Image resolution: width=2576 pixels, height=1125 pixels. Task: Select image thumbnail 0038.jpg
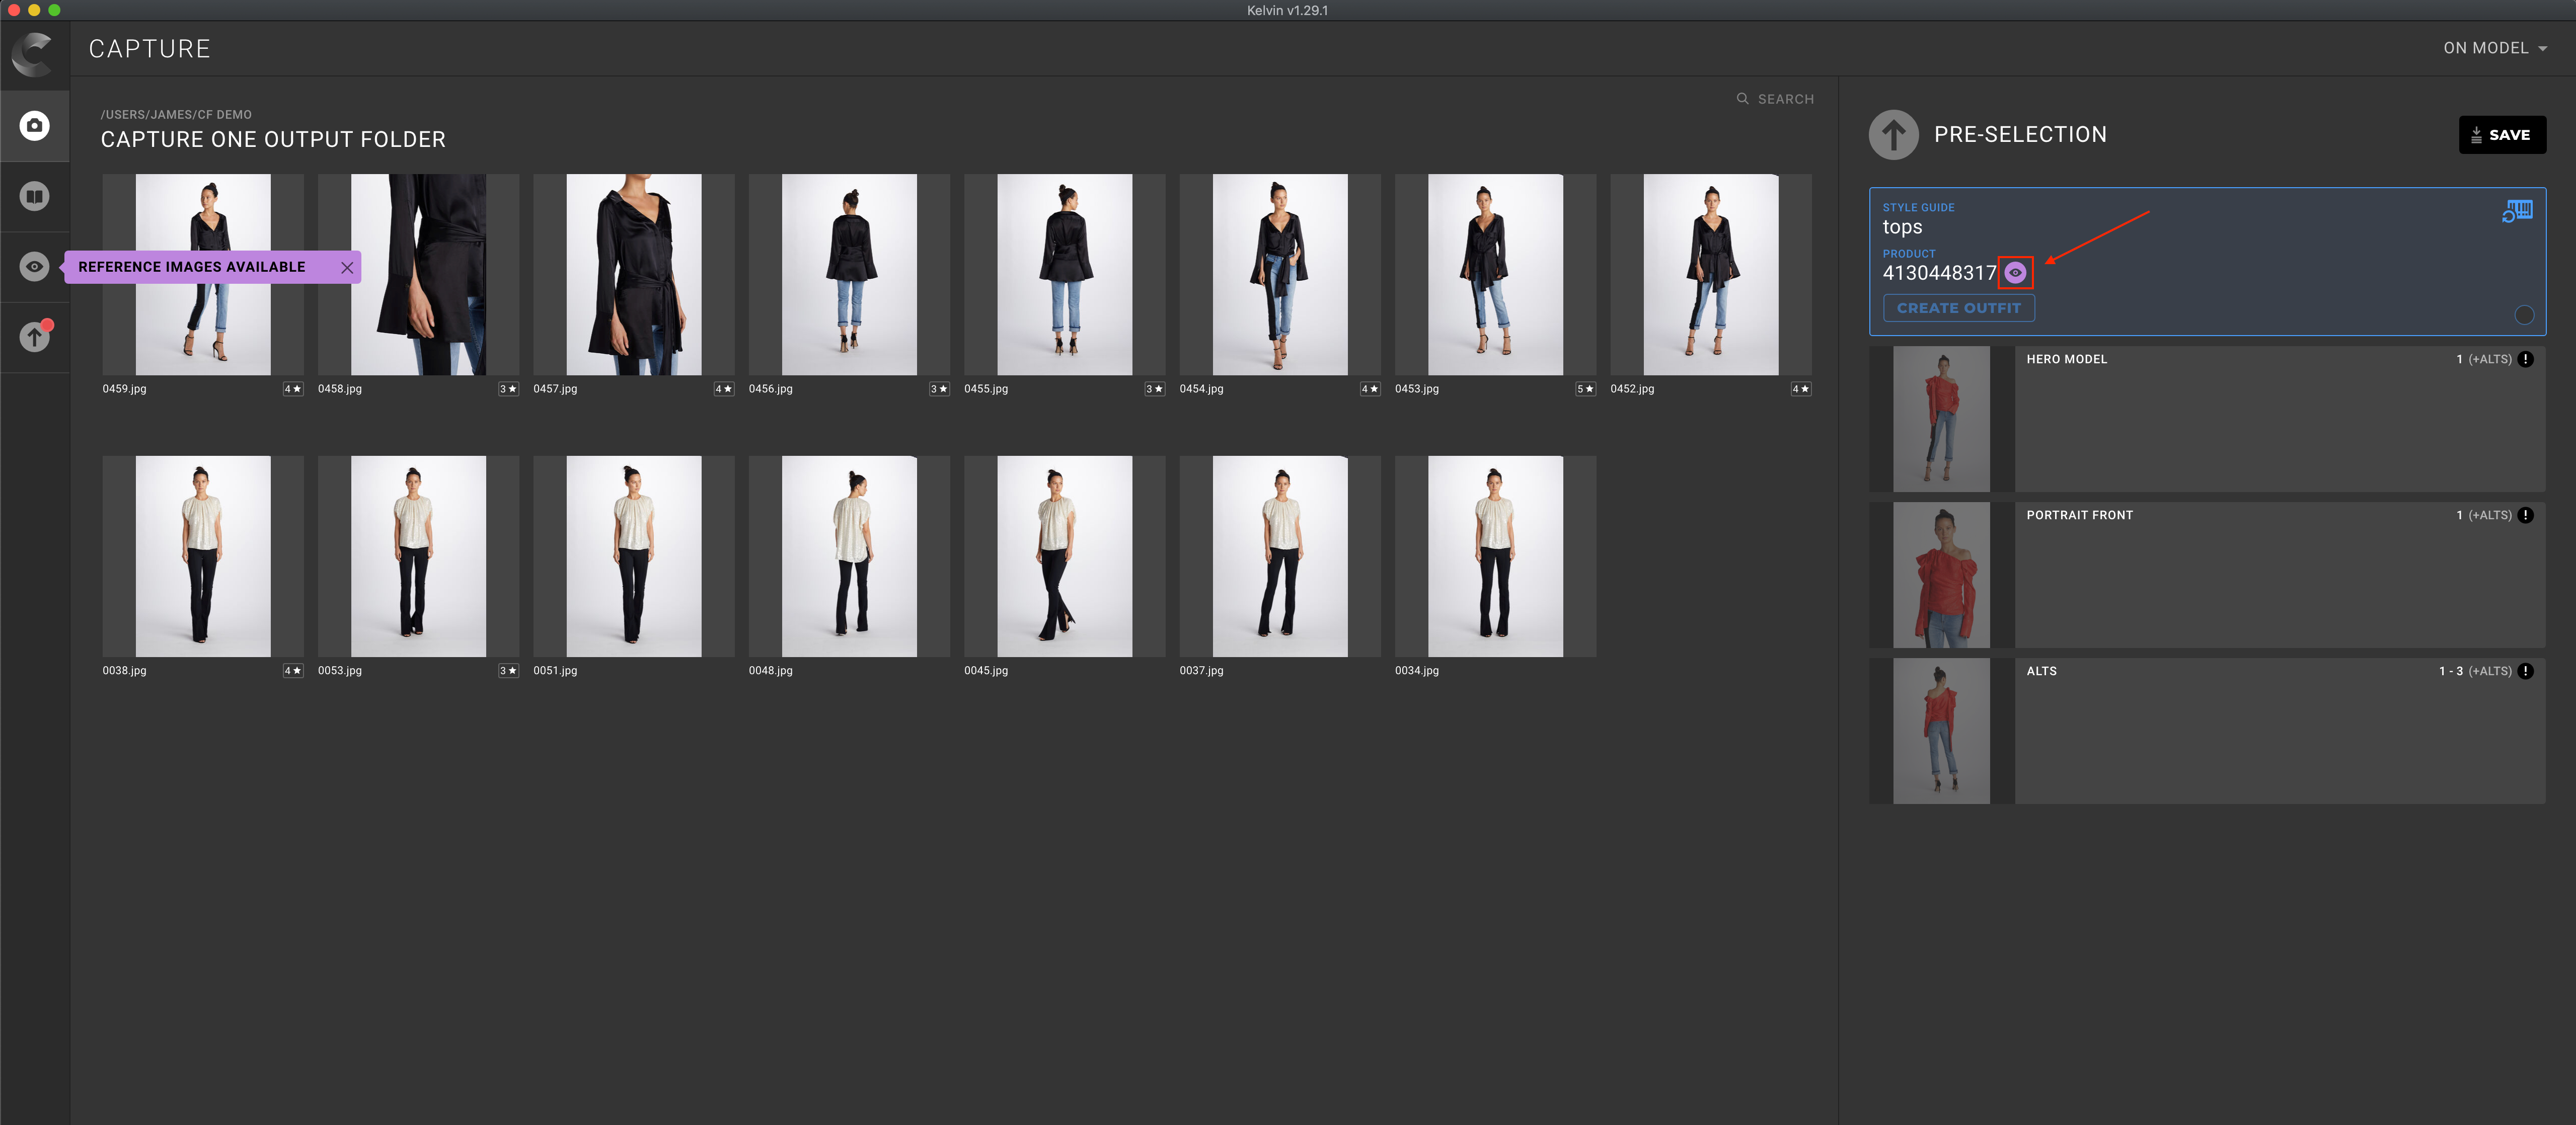click(203, 557)
